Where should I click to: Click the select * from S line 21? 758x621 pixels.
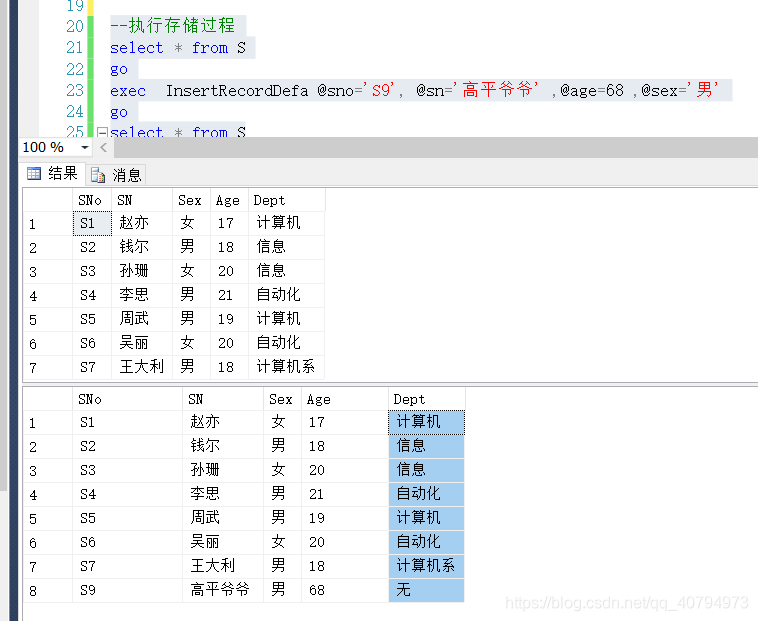tap(178, 48)
